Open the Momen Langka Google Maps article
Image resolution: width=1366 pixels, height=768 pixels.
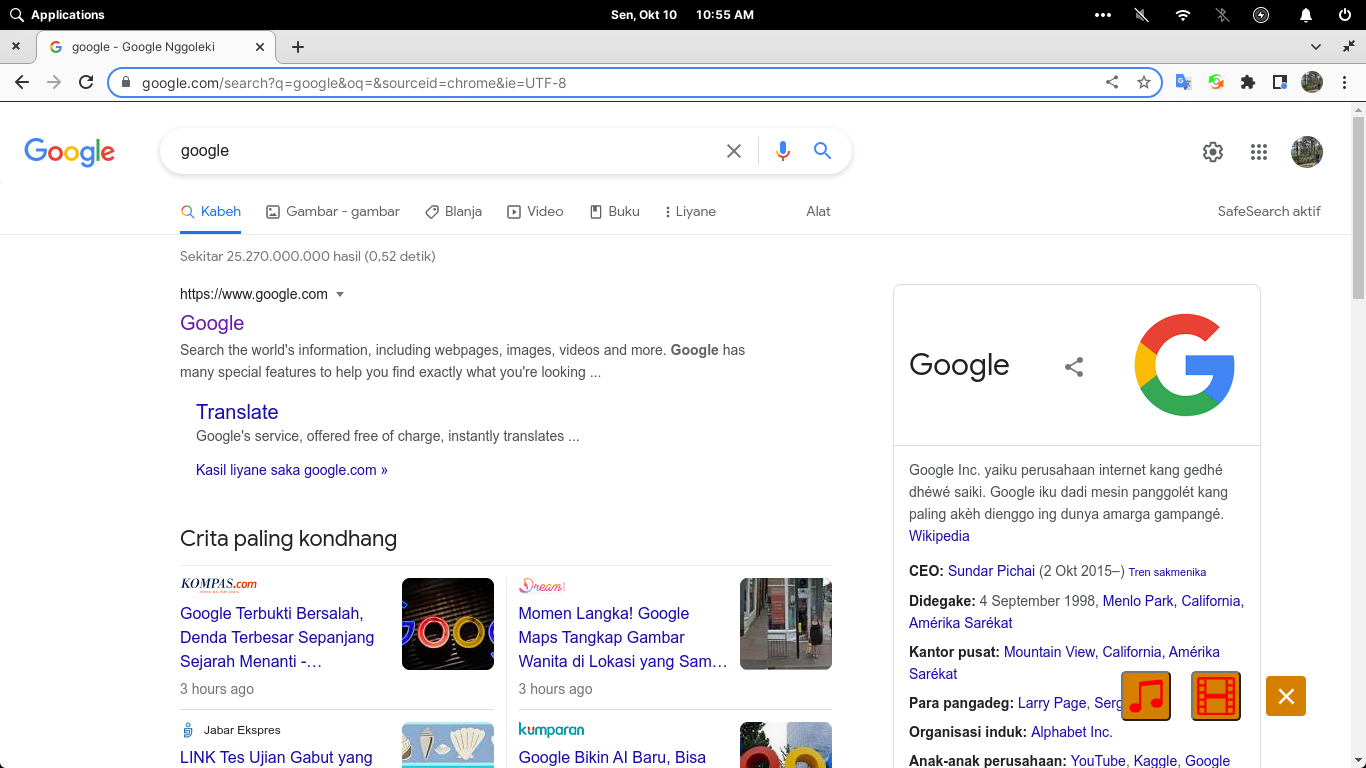pyautogui.click(x=622, y=637)
